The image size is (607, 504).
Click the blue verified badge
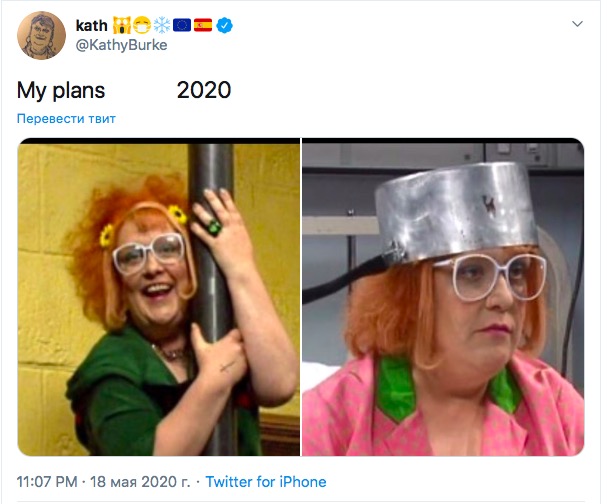click(224, 25)
